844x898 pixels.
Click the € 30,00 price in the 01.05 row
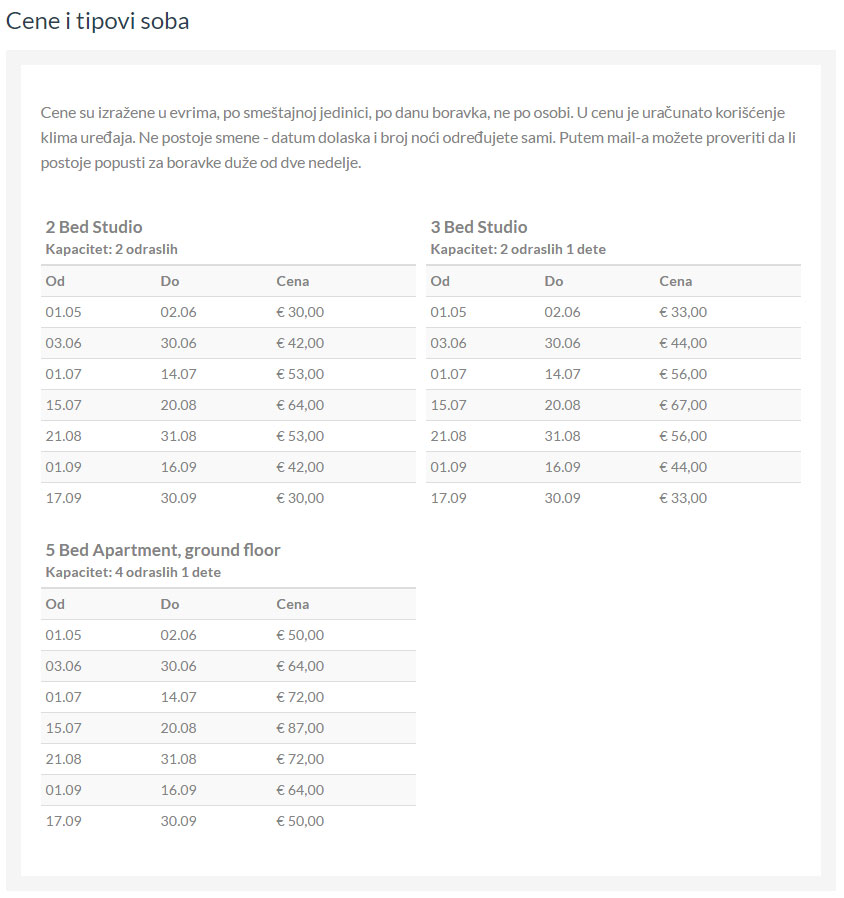pyautogui.click(x=300, y=312)
